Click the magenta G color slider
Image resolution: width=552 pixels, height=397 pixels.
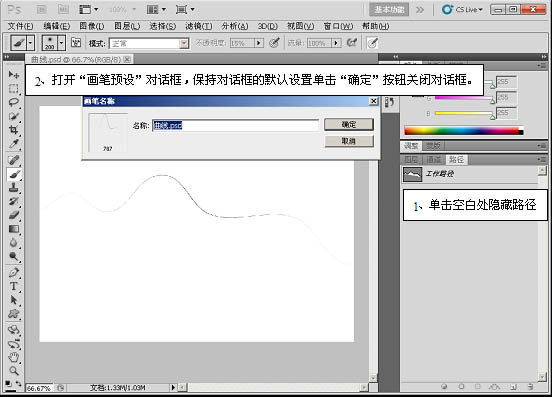[464, 98]
